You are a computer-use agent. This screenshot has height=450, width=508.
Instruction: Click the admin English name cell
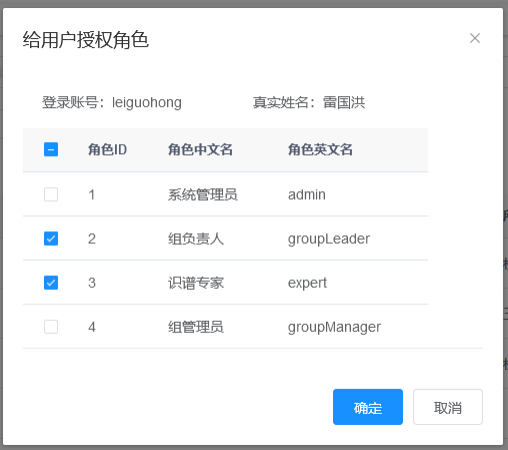tap(307, 195)
